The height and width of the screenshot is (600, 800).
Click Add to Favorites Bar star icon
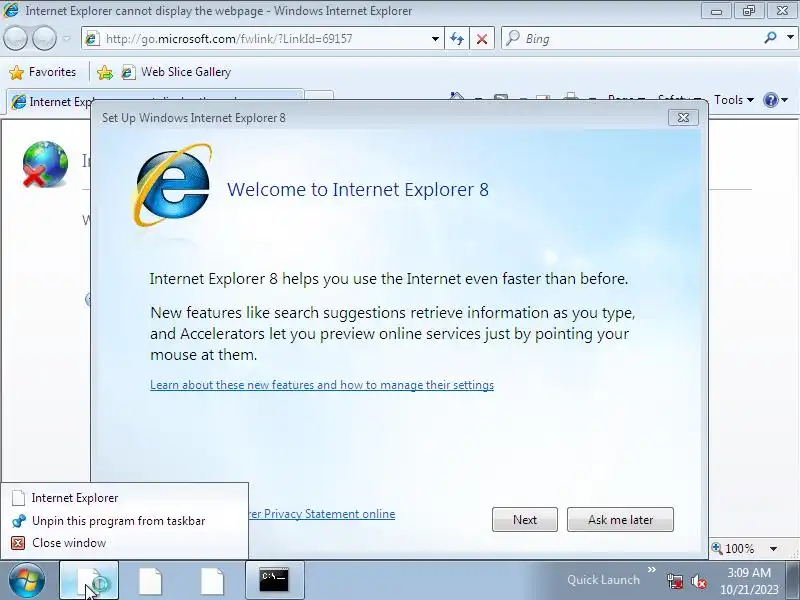coord(105,72)
